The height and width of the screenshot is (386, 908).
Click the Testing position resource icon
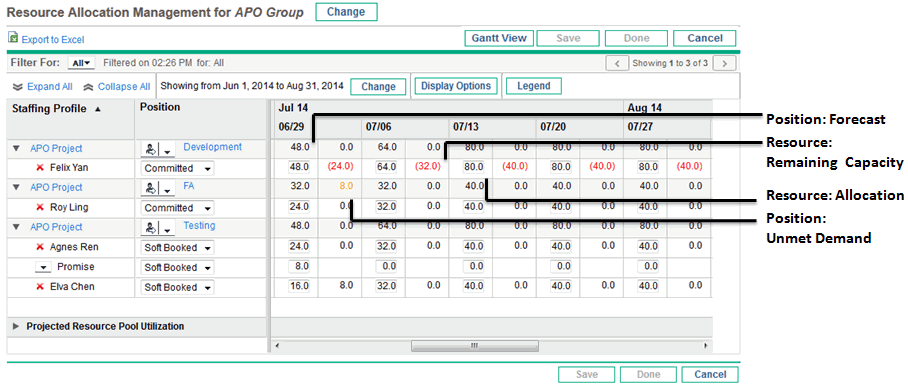(149, 228)
